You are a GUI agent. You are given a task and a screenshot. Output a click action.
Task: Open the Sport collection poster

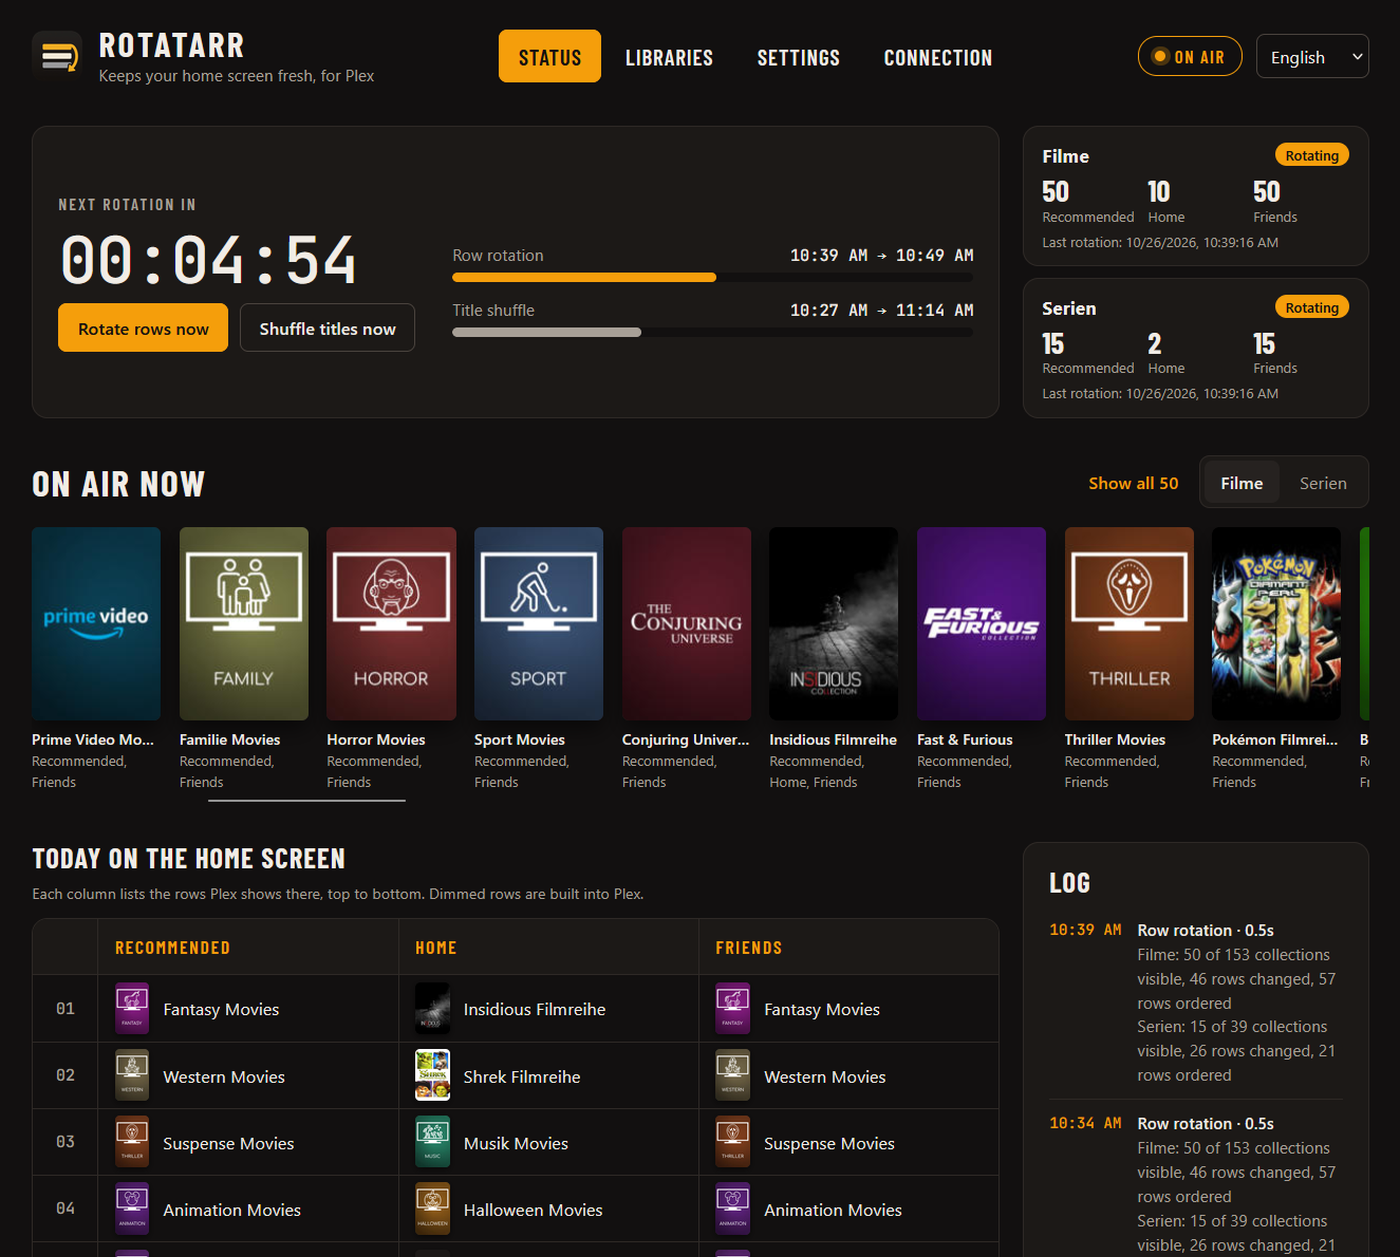539,624
